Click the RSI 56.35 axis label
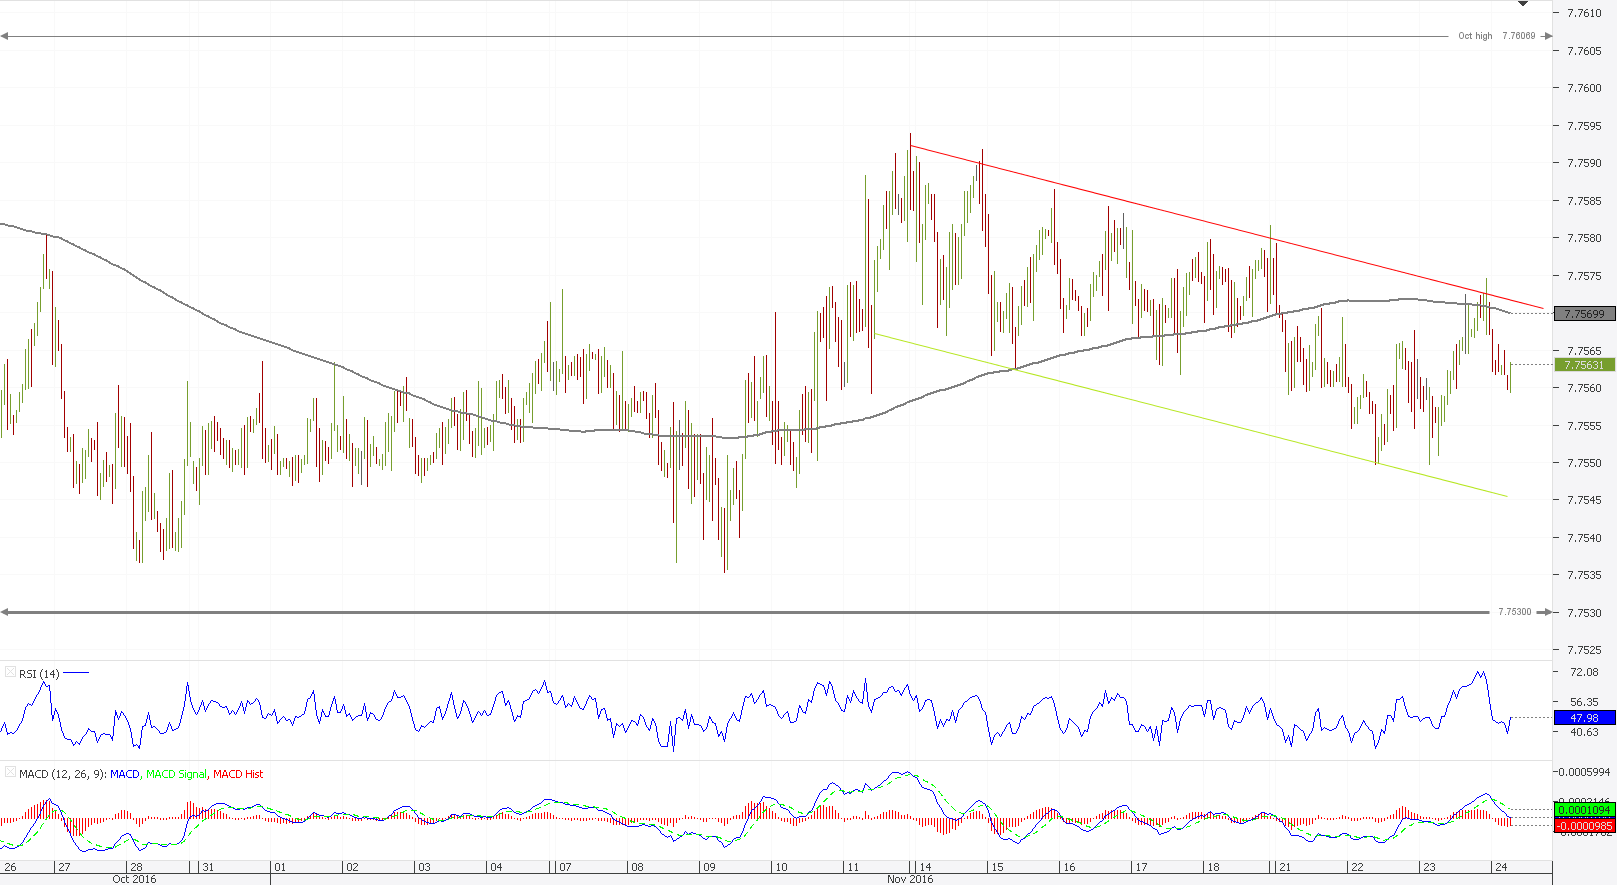Viewport: 1617px width, 885px height. coord(1585,702)
